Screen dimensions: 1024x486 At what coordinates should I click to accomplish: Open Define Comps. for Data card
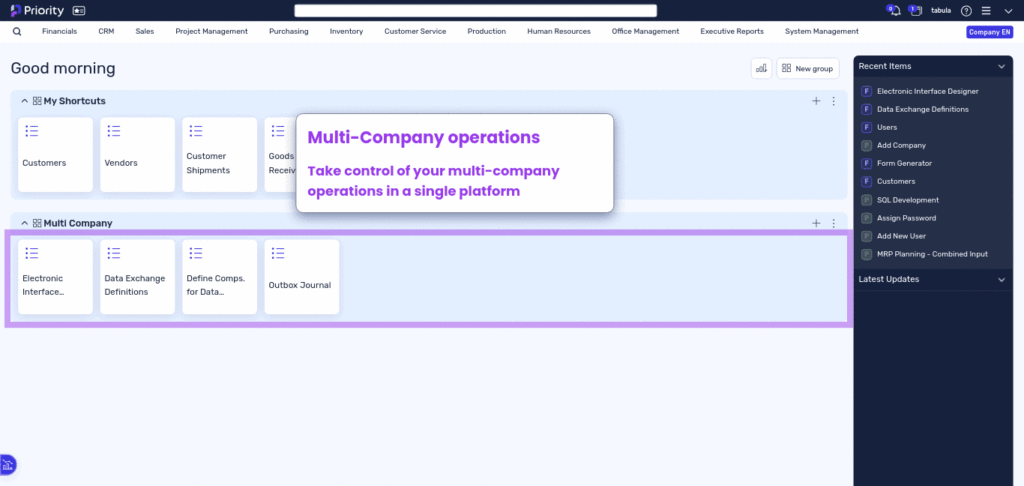pos(219,277)
